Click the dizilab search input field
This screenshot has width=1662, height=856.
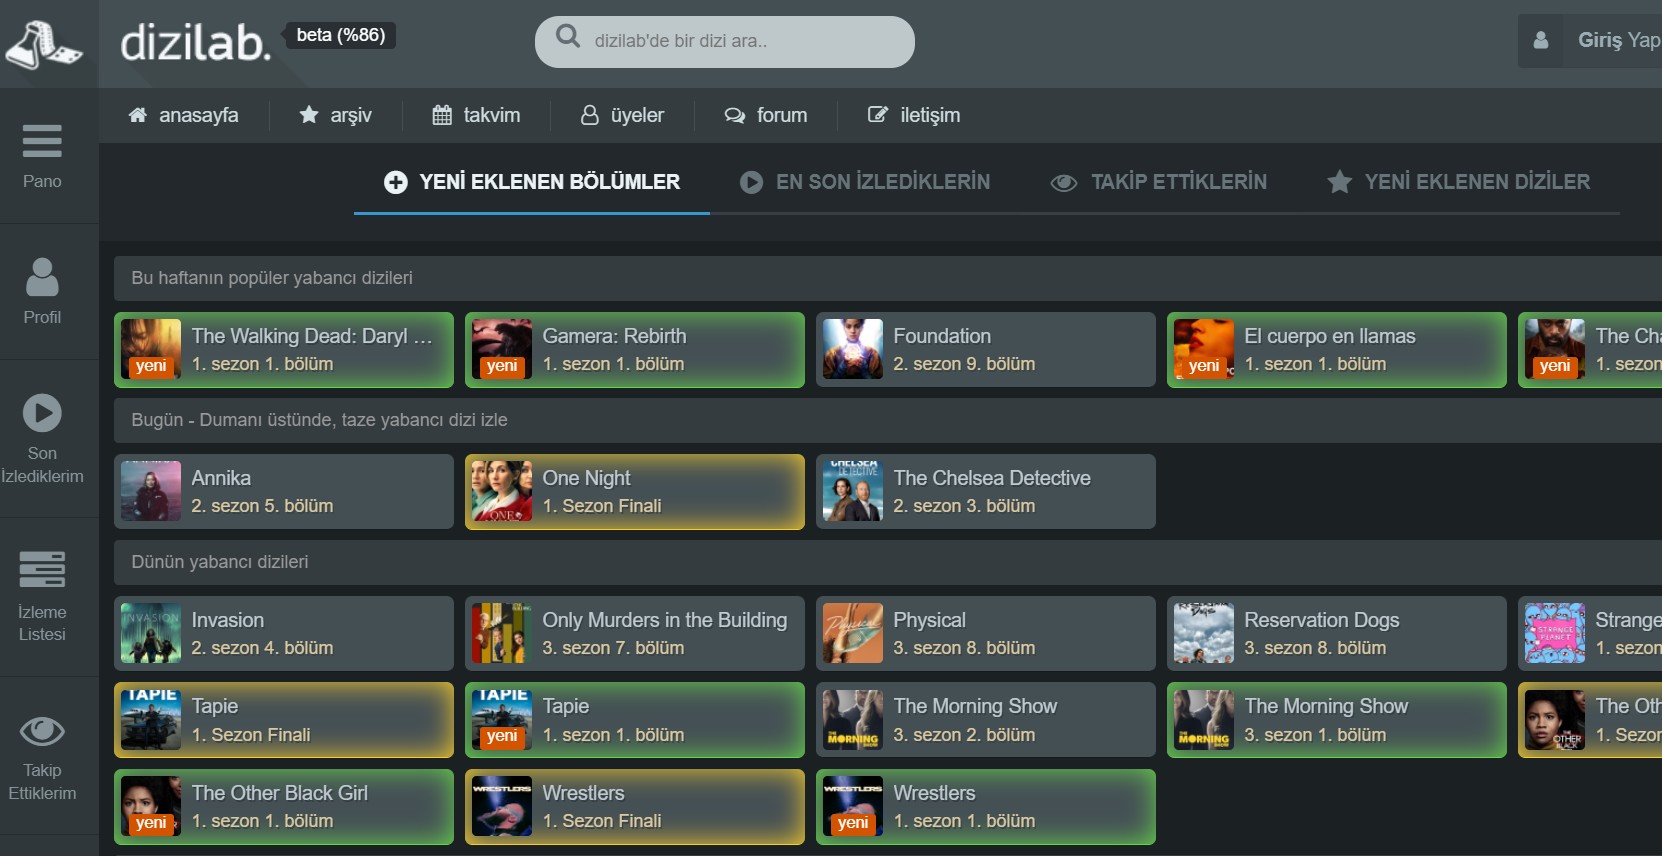[725, 41]
